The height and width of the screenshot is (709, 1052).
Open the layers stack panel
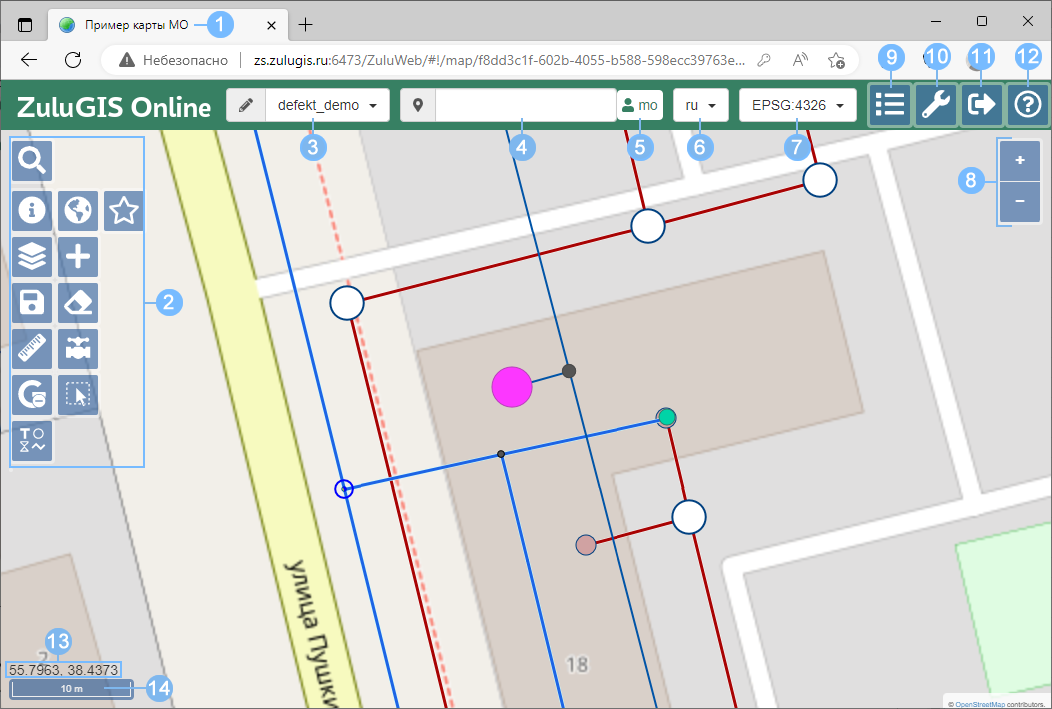32,257
